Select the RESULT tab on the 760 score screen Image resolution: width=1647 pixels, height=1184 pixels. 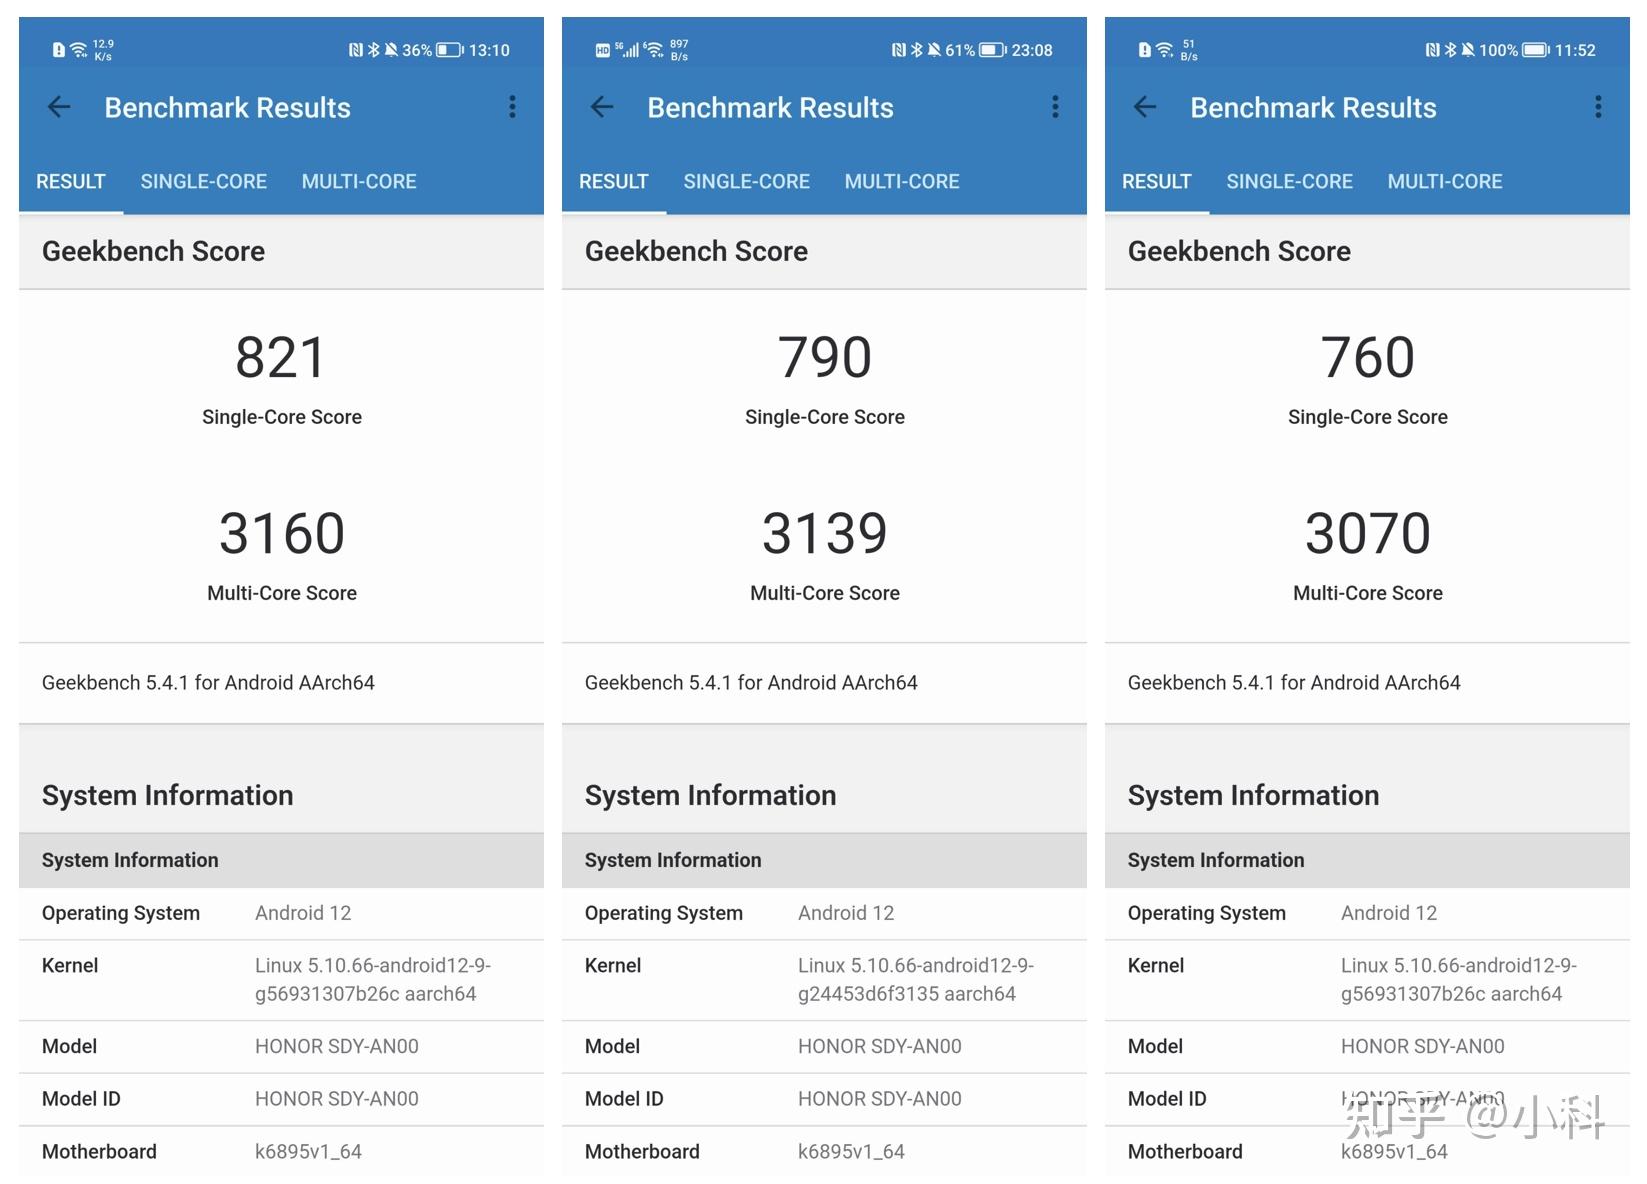[x=1157, y=181]
